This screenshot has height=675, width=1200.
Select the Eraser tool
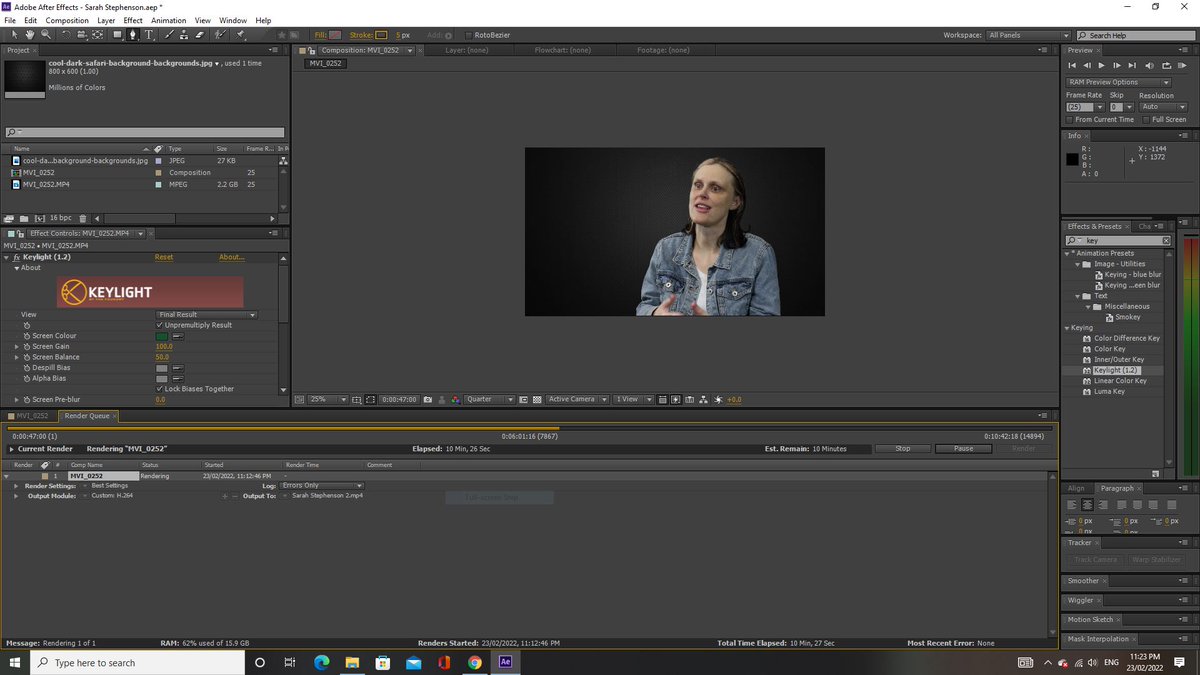point(199,34)
